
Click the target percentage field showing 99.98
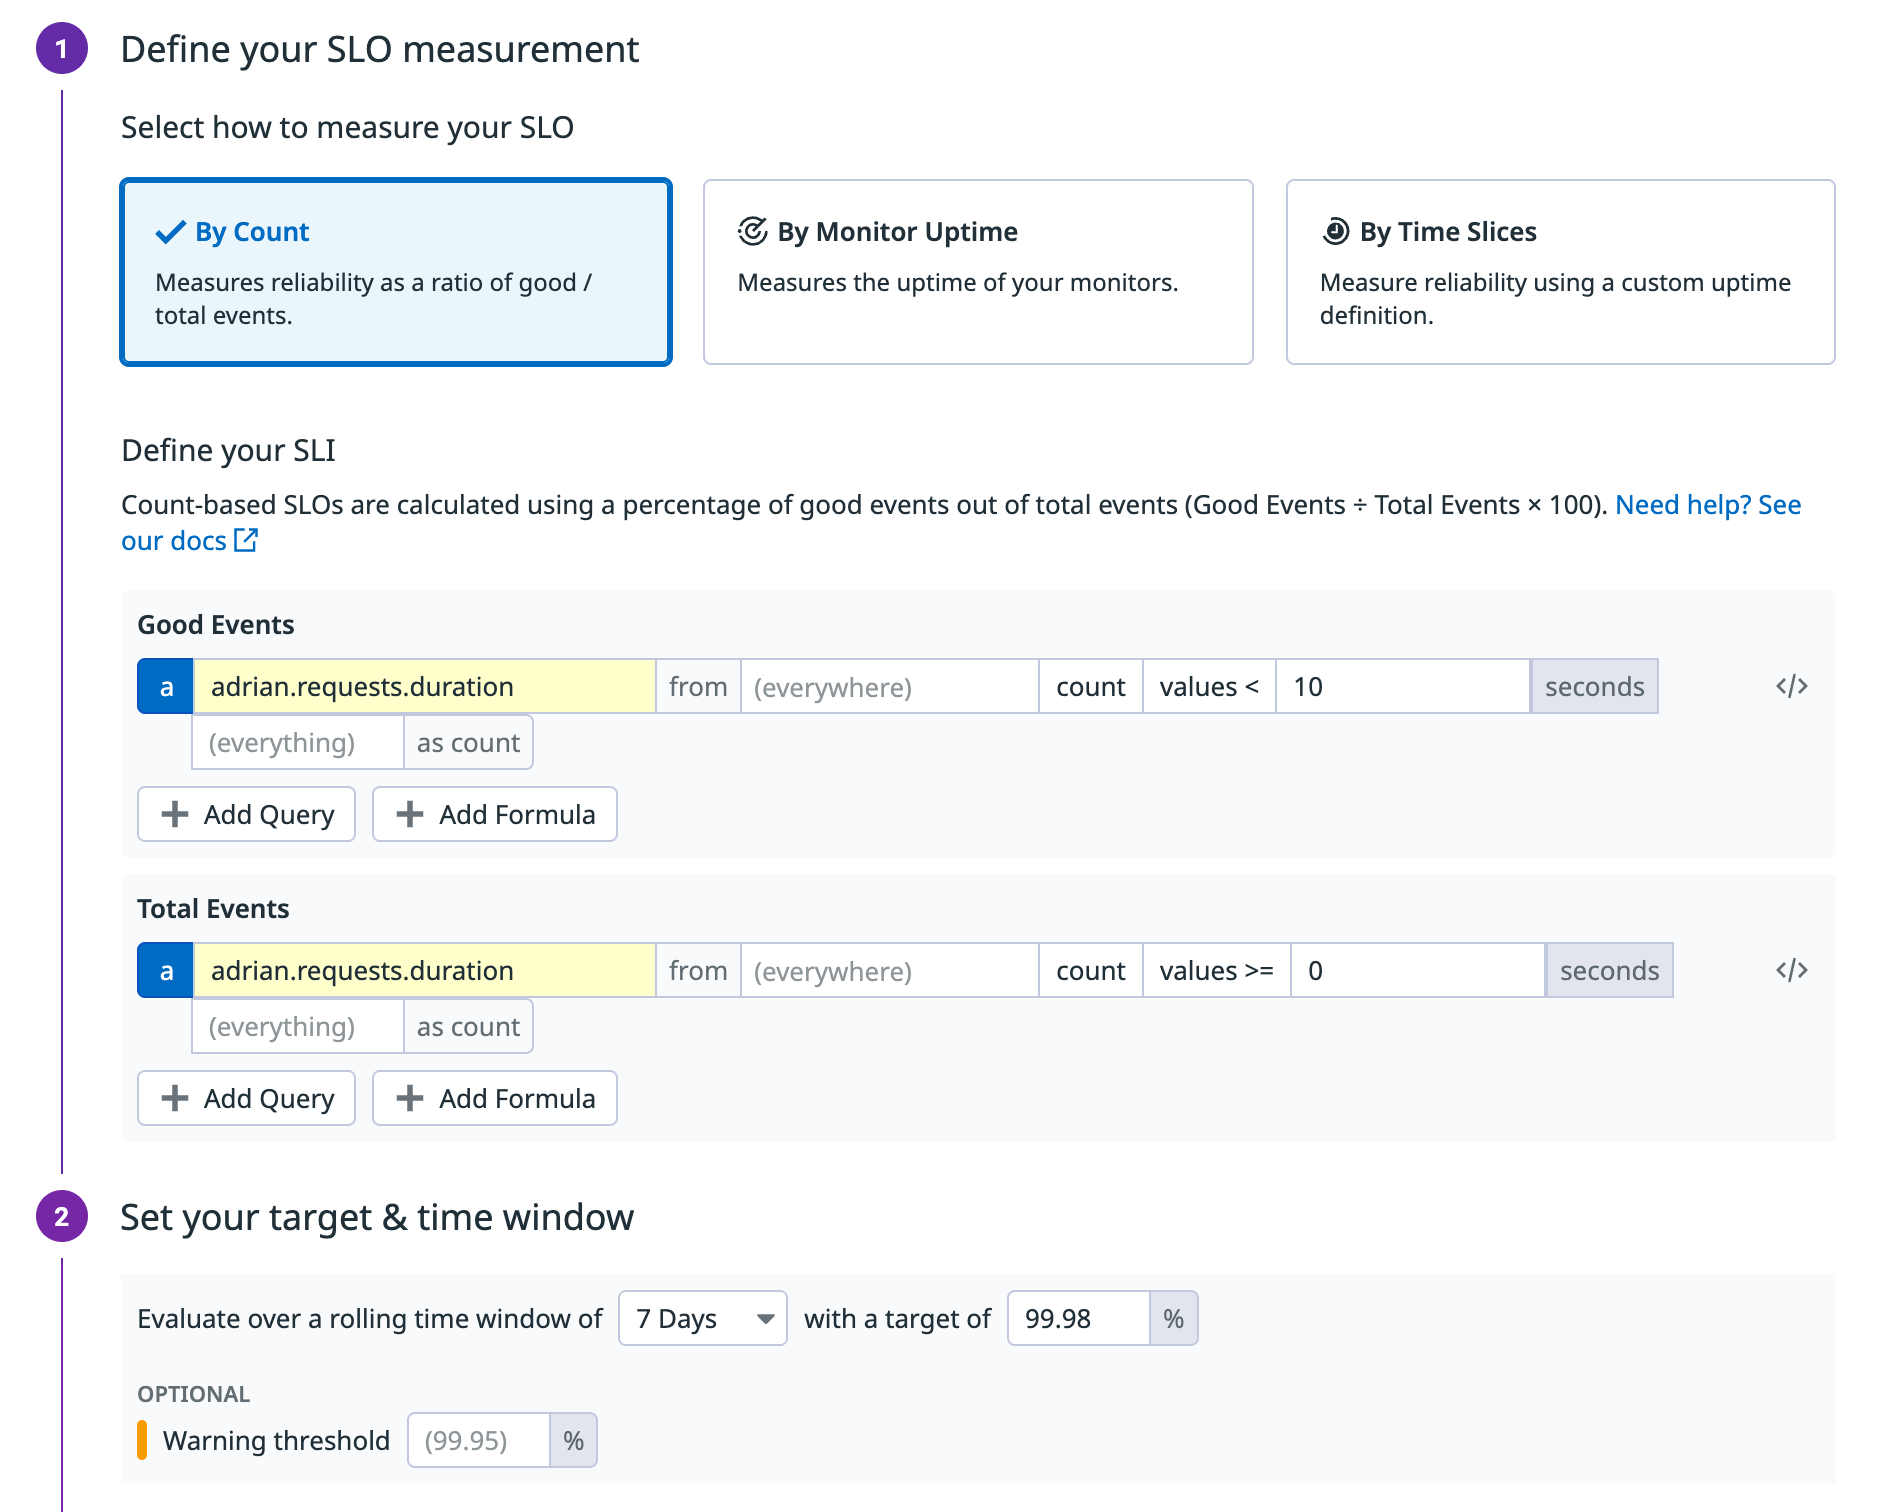tap(1078, 1318)
